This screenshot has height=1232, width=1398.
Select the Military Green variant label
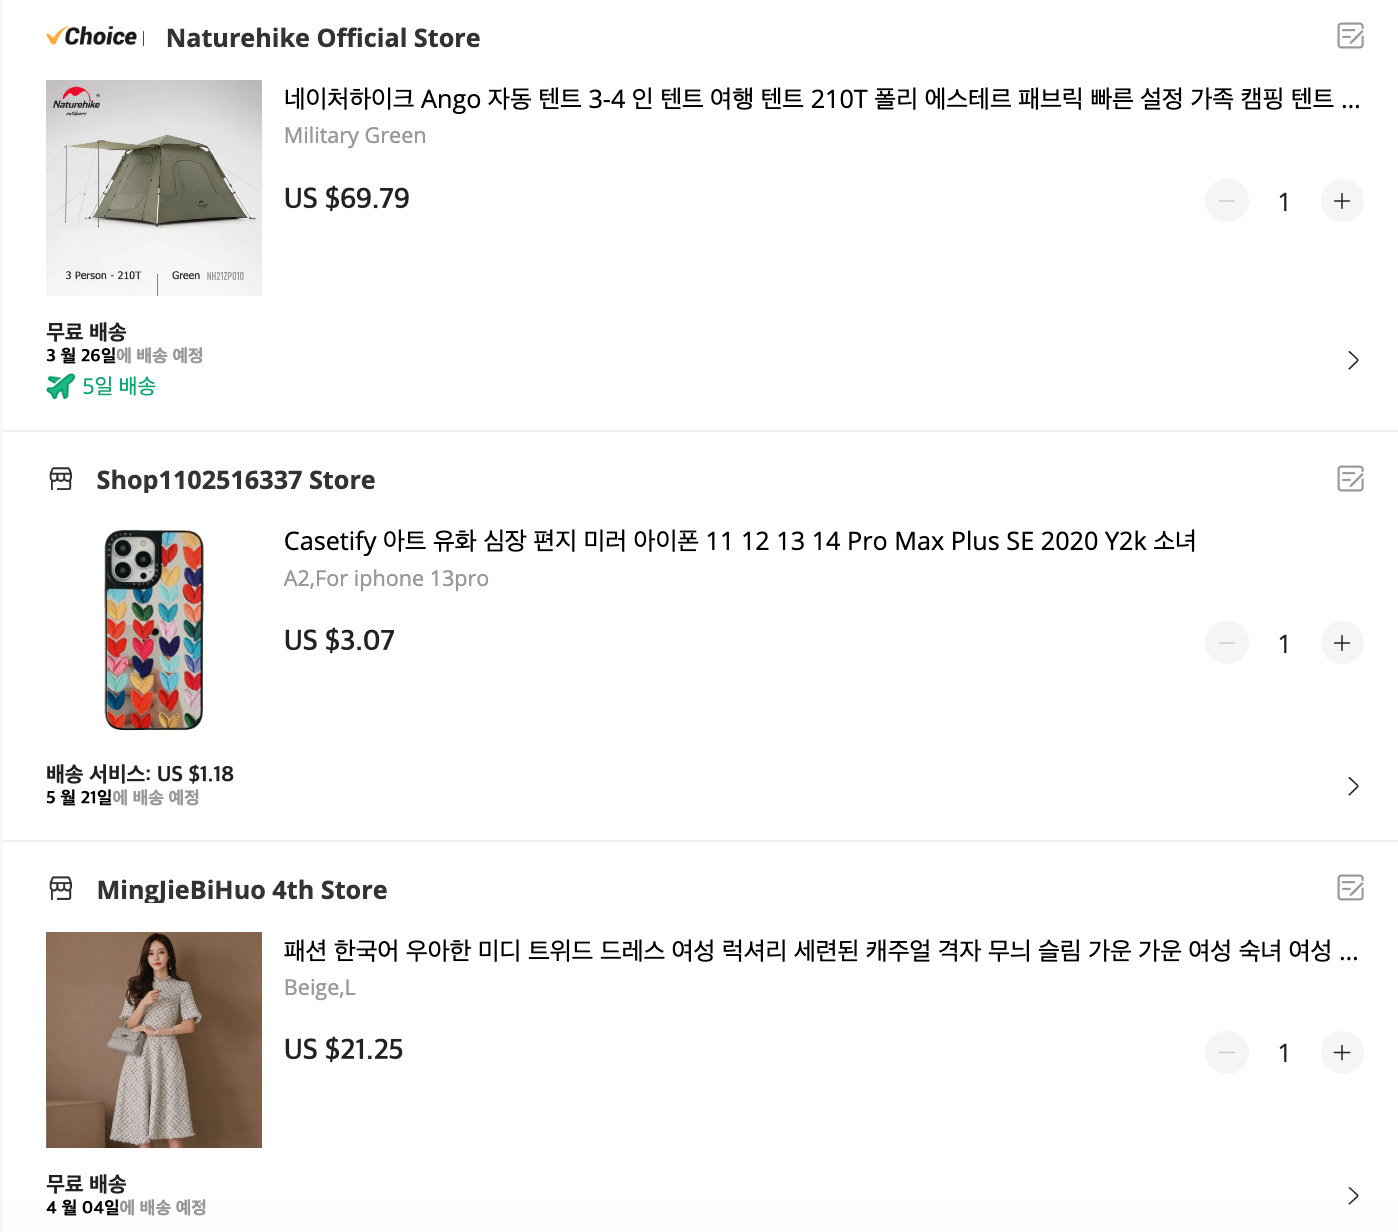(355, 135)
